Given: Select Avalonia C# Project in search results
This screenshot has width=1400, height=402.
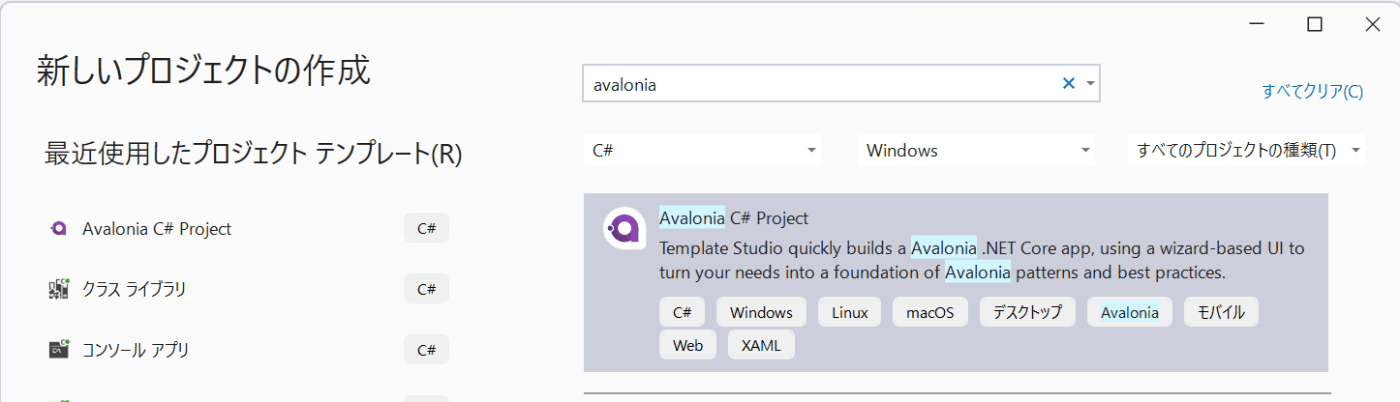Looking at the screenshot, I should (956, 282).
